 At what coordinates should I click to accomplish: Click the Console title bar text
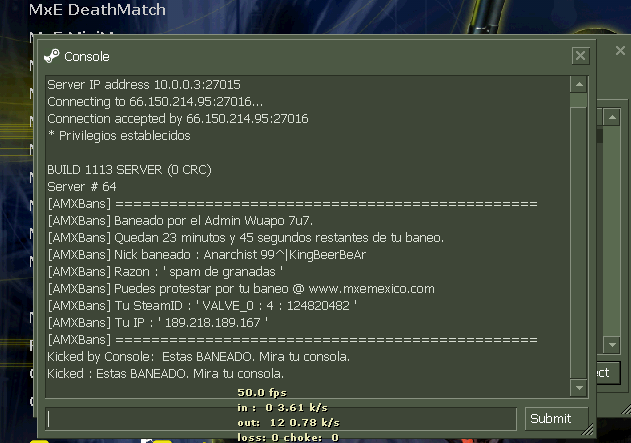click(87, 57)
